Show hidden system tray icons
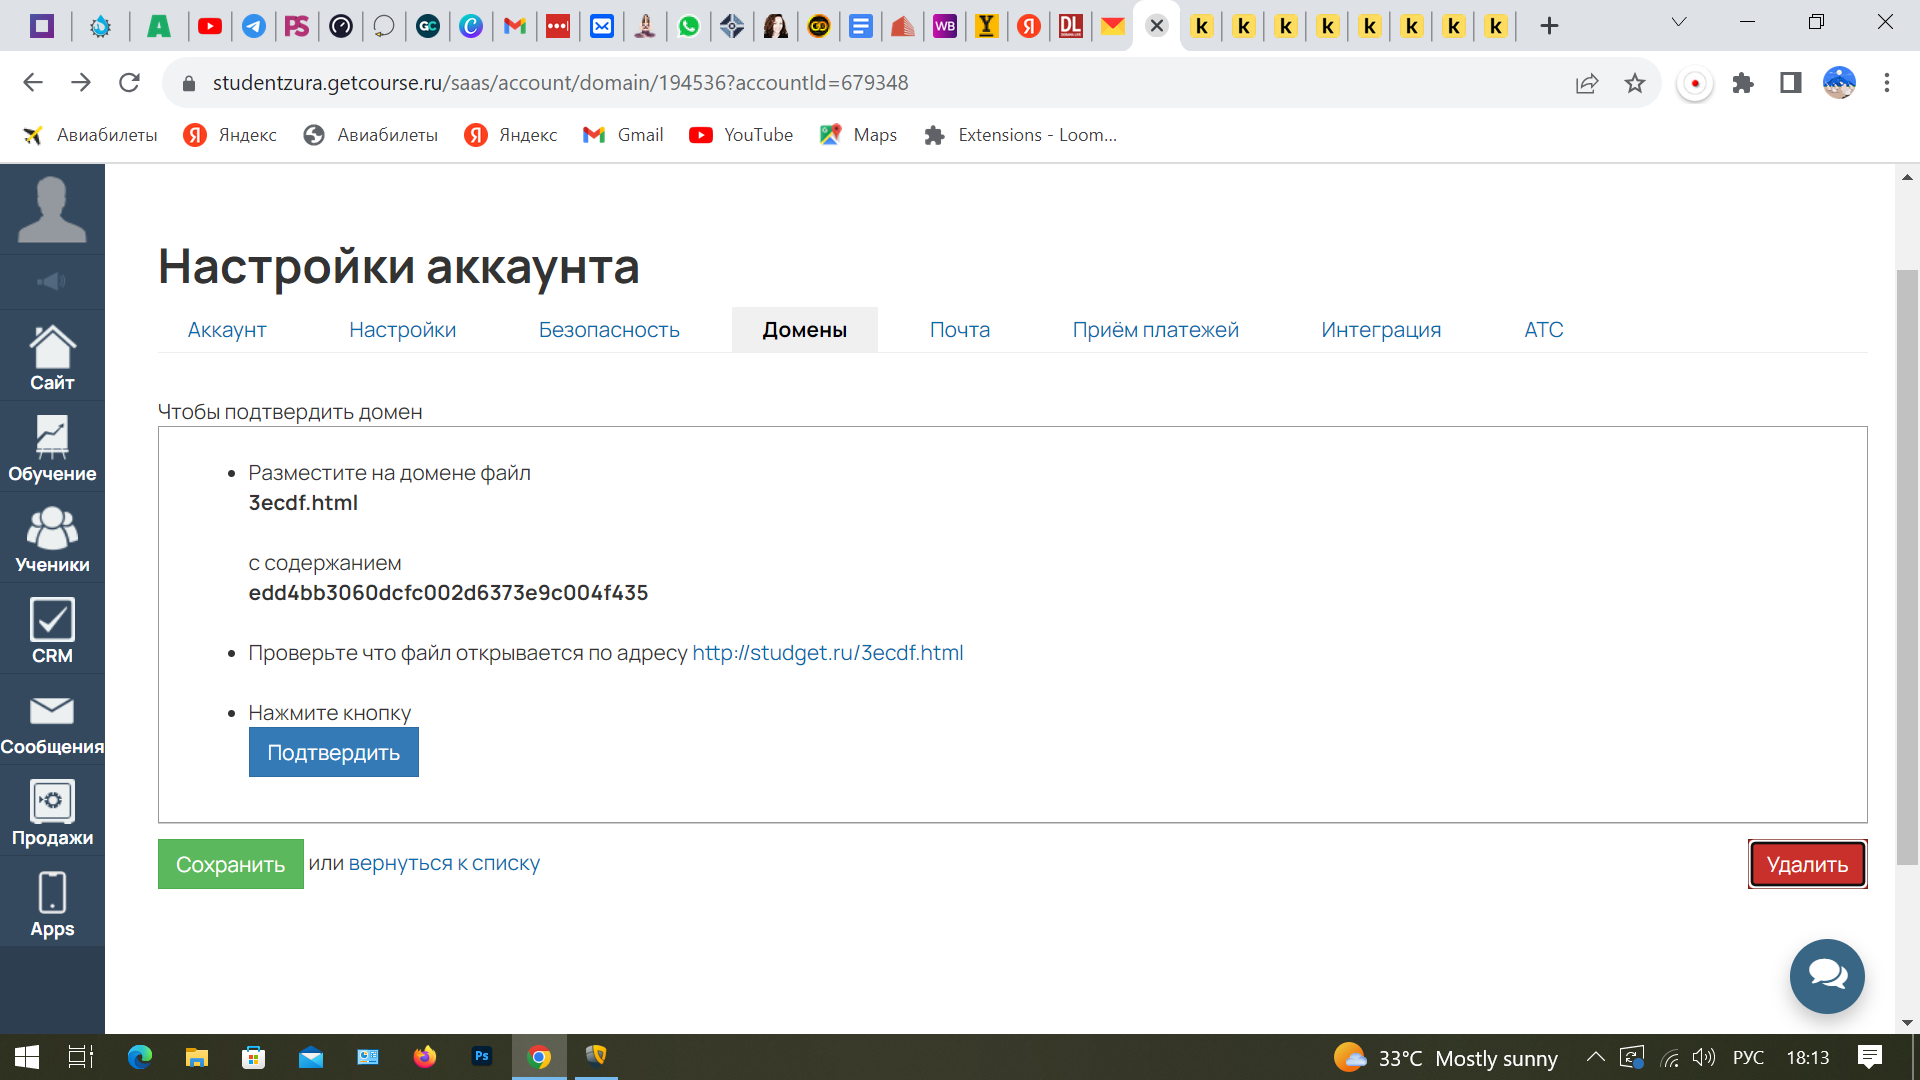 pos(1595,1057)
